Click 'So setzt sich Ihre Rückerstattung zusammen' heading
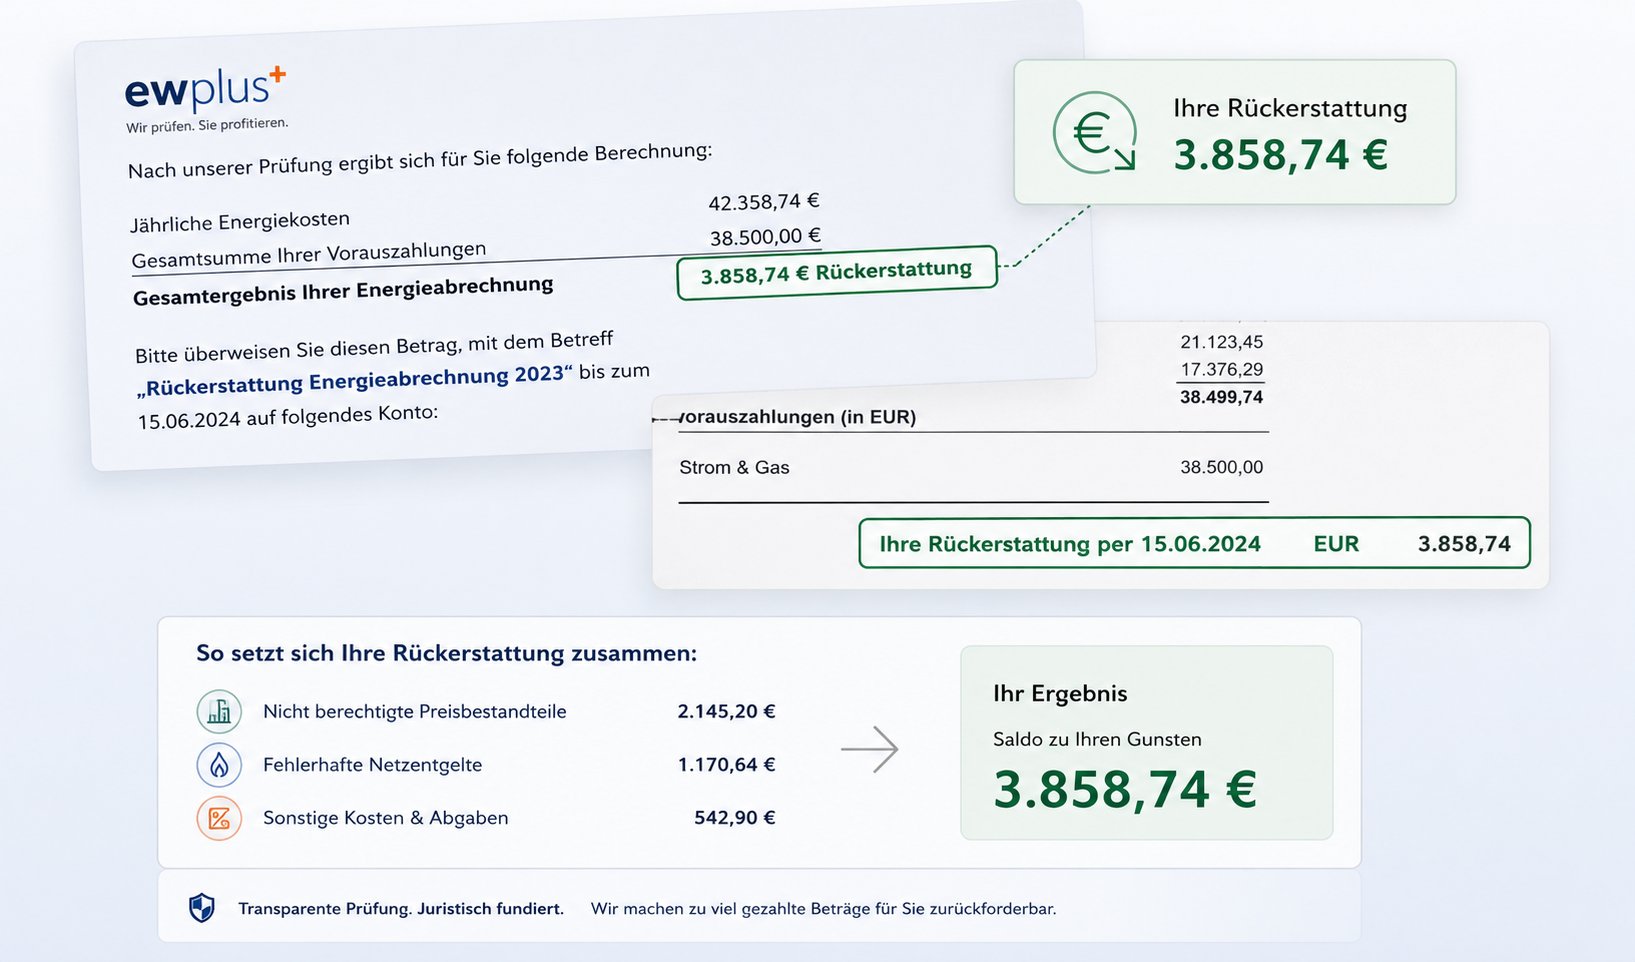 point(446,653)
